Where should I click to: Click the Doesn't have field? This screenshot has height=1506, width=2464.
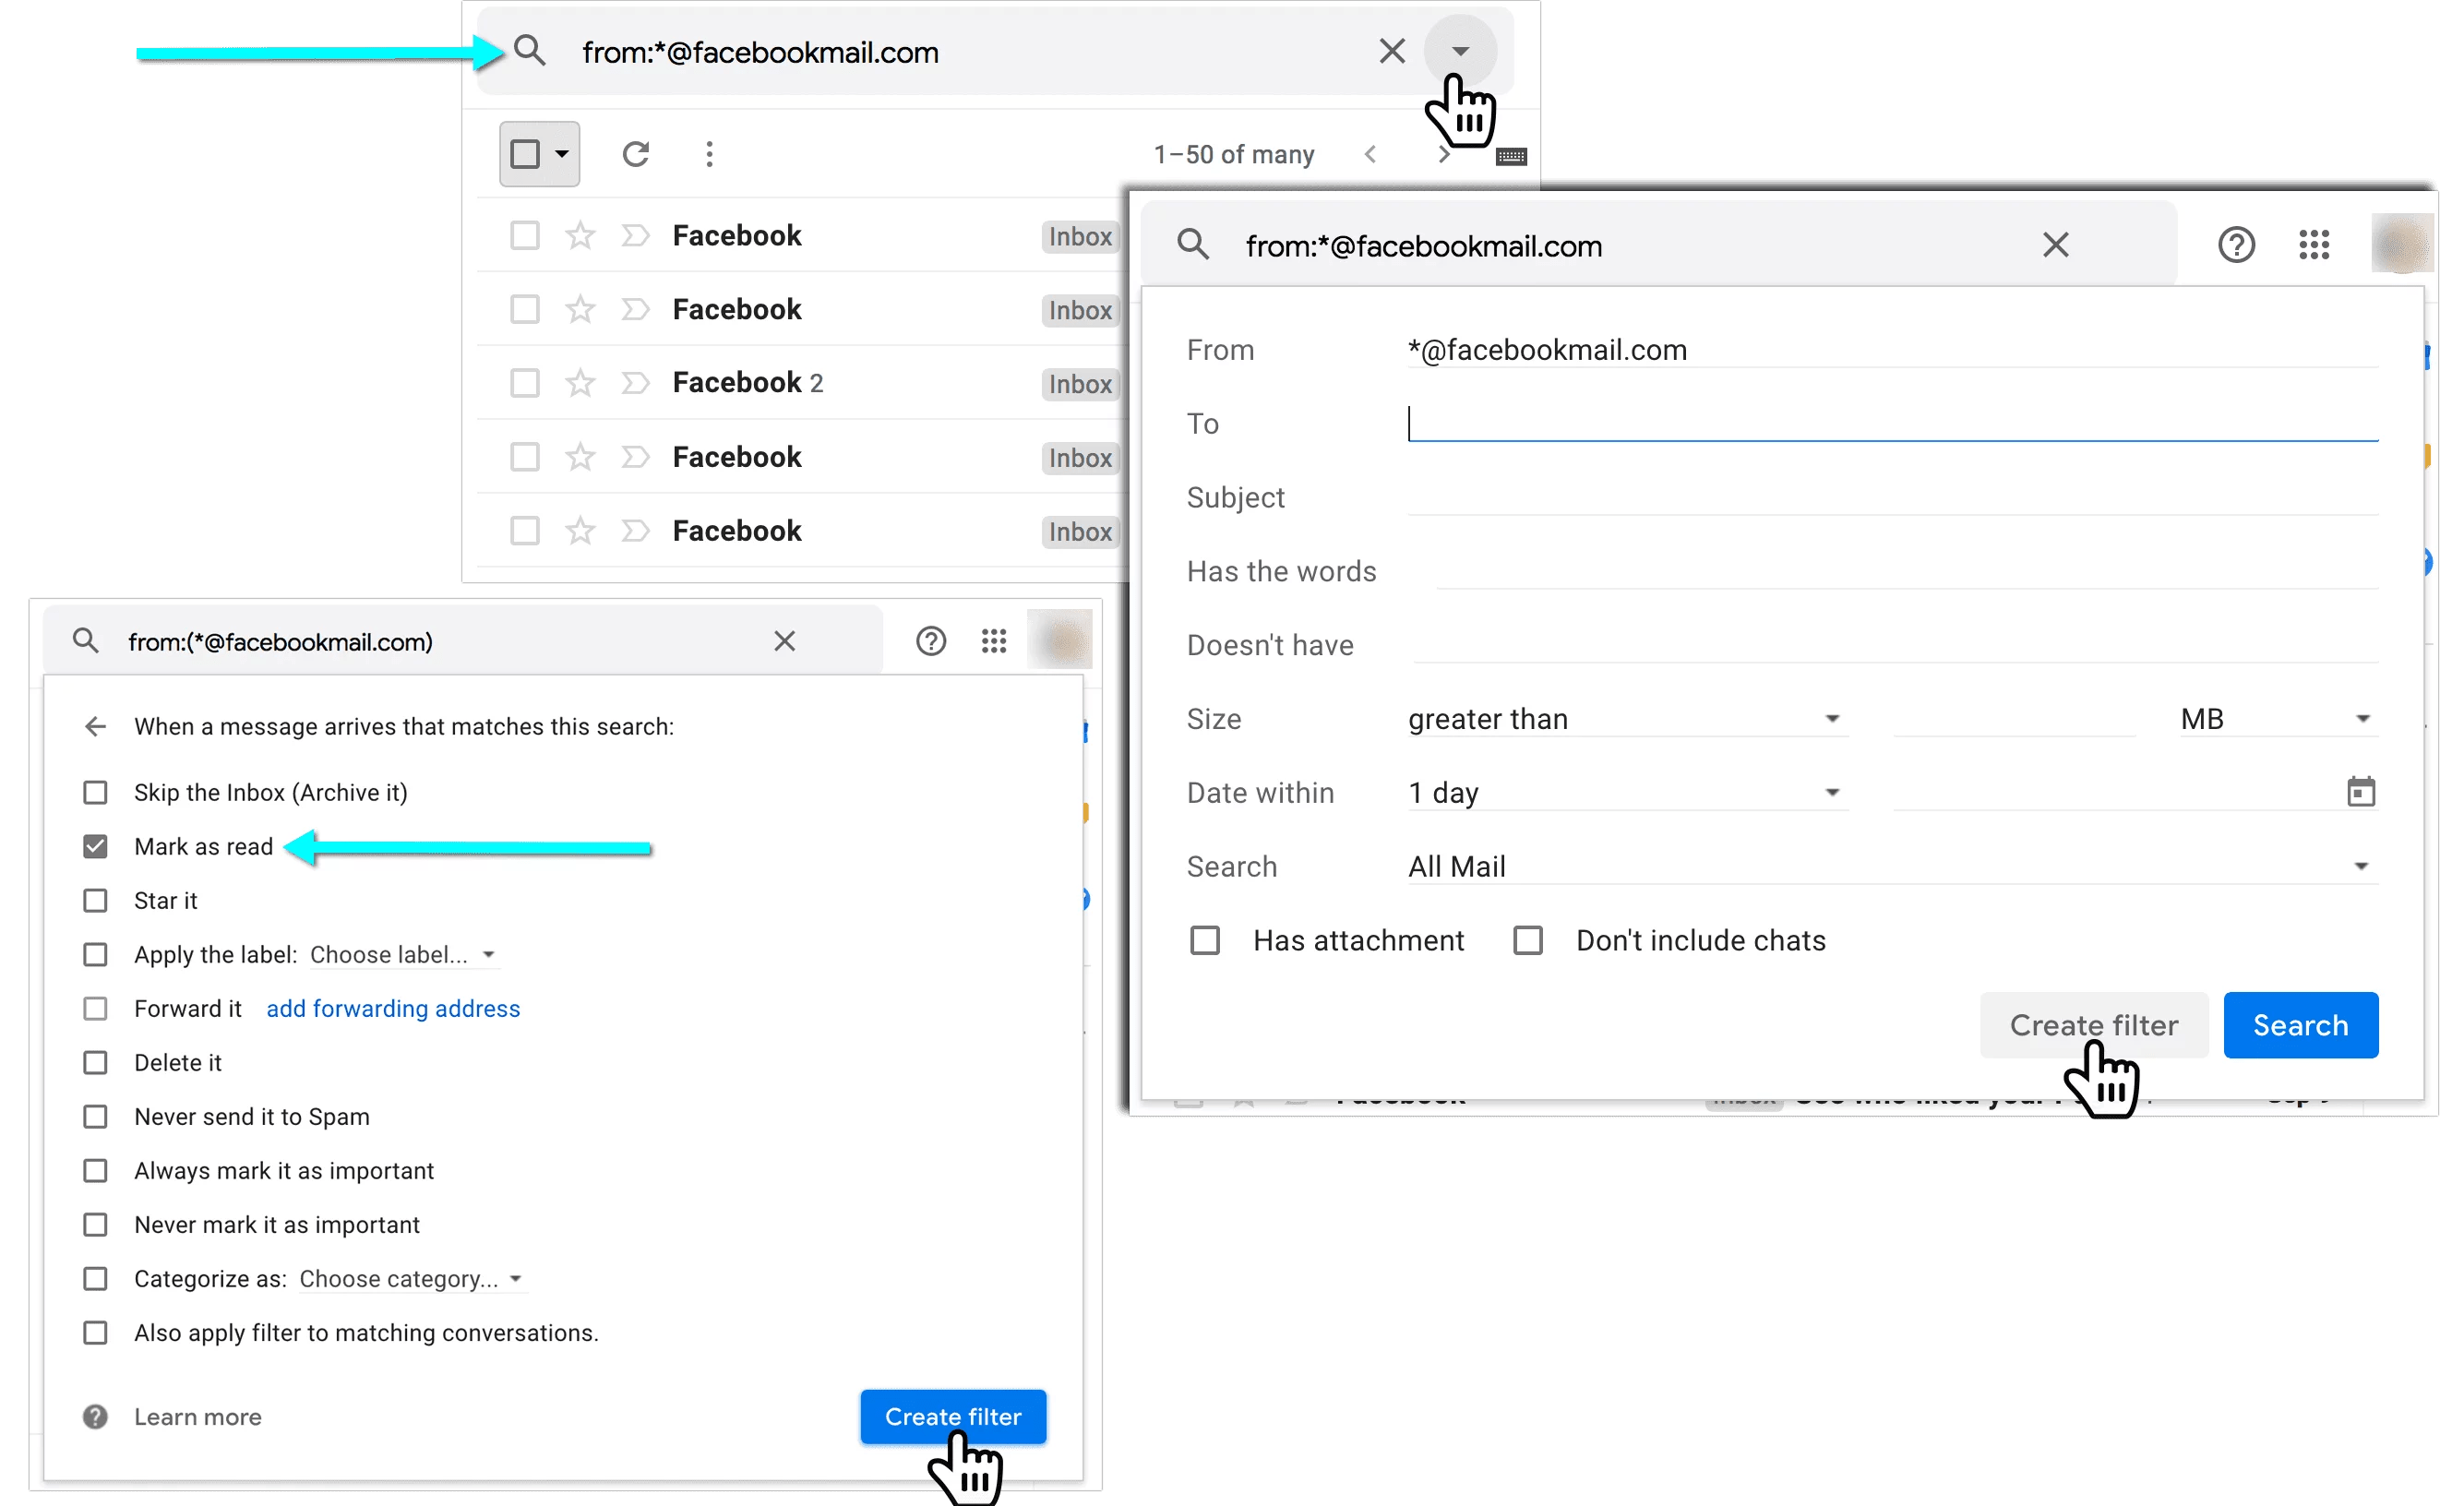click(x=1895, y=645)
